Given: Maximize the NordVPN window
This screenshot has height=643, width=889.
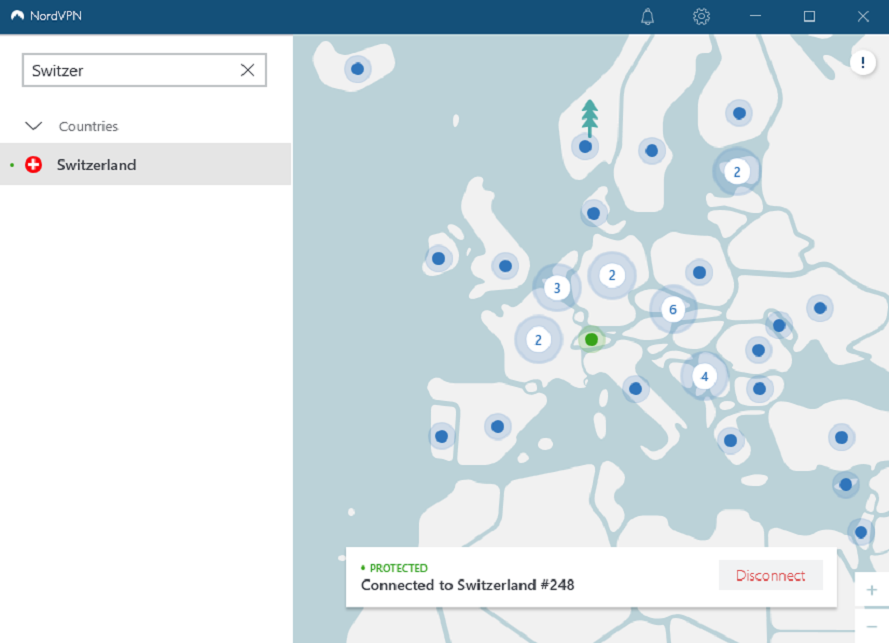Looking at the screenshot, I should (x=809, y=16).
